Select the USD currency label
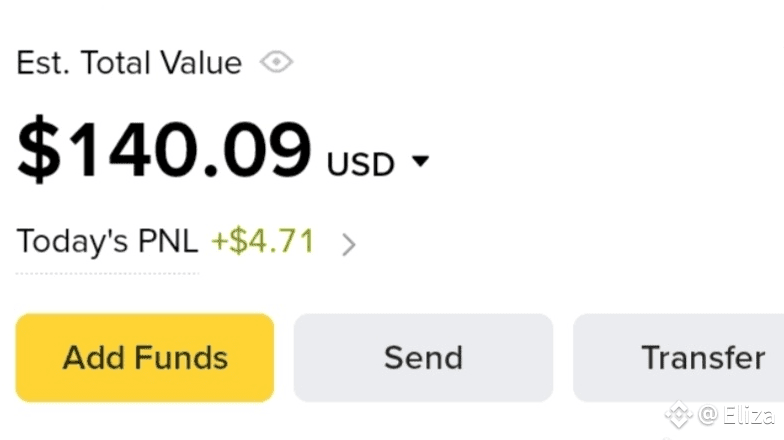Image resolution: width=784 pixels, height=440 pixels. pyautogui.click(x=360, y=163)
